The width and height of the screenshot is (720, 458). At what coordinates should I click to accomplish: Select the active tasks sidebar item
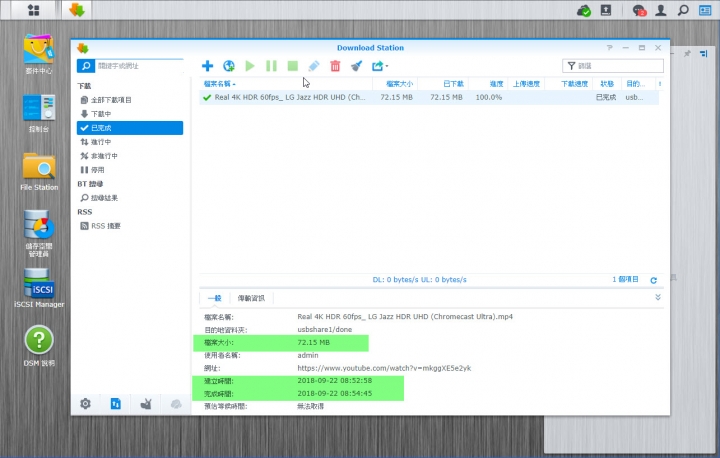[x=130, y=142]
